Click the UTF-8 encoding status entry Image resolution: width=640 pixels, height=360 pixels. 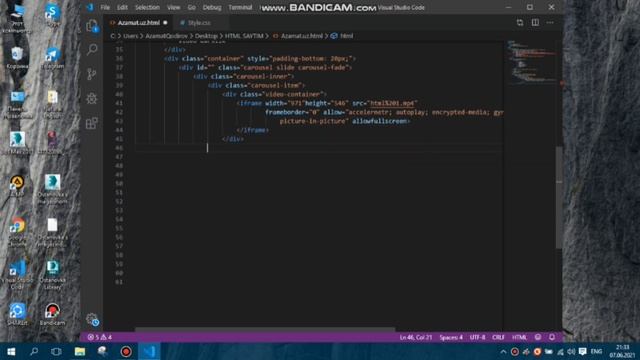coord(477,337)
